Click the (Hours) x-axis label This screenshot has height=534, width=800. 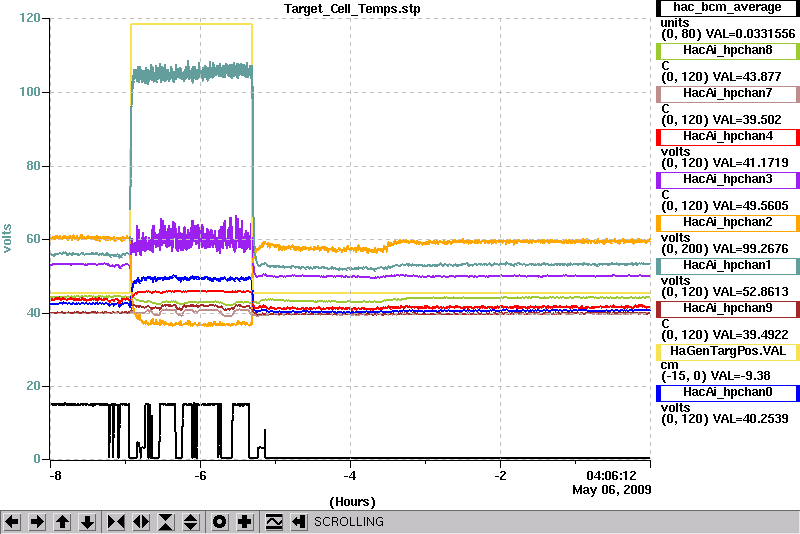click(x=353, y=502)
